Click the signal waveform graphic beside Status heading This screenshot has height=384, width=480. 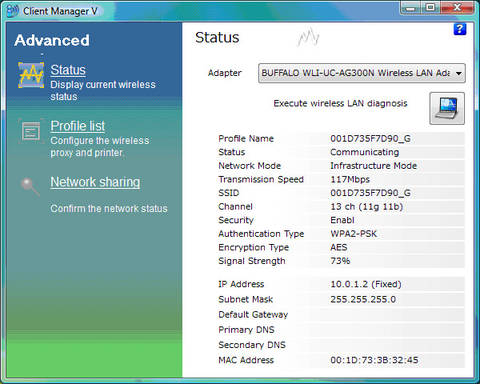click(308, 37)
